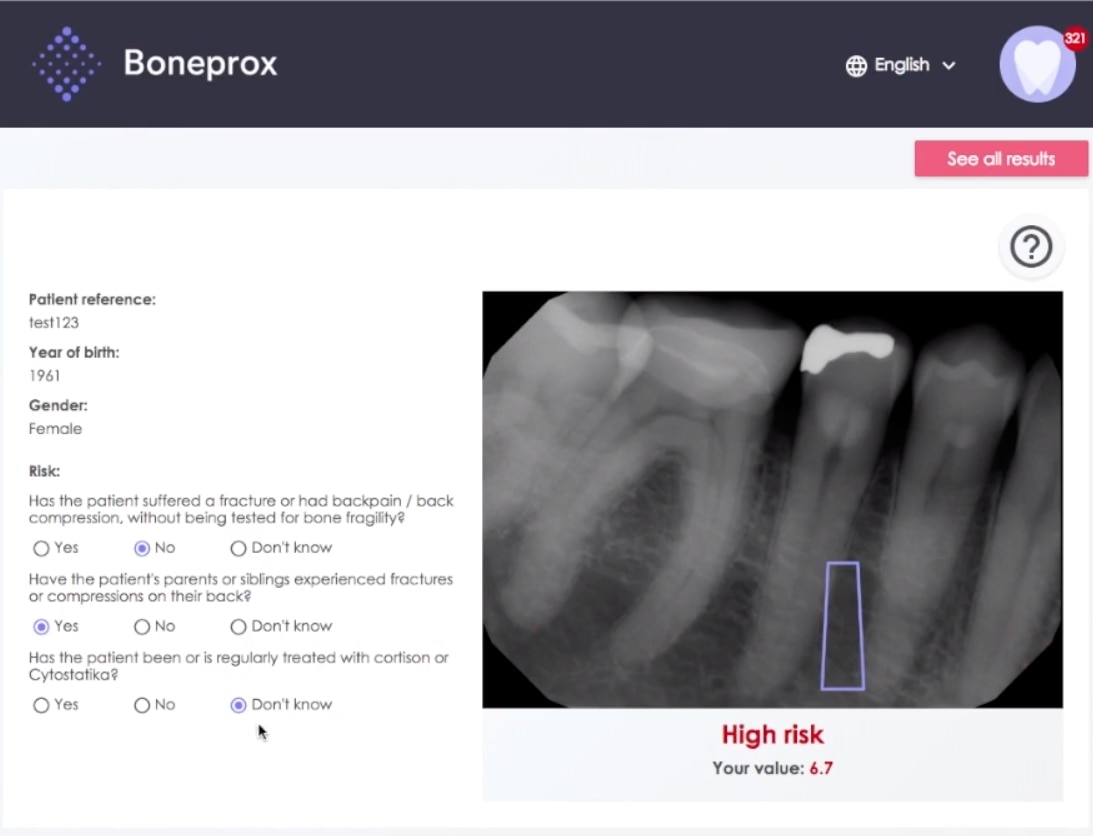Image resolution: width=1093 pixels, height=836 pixels.
Task: Open the help question mark icon
Action: pos(1031,246)
